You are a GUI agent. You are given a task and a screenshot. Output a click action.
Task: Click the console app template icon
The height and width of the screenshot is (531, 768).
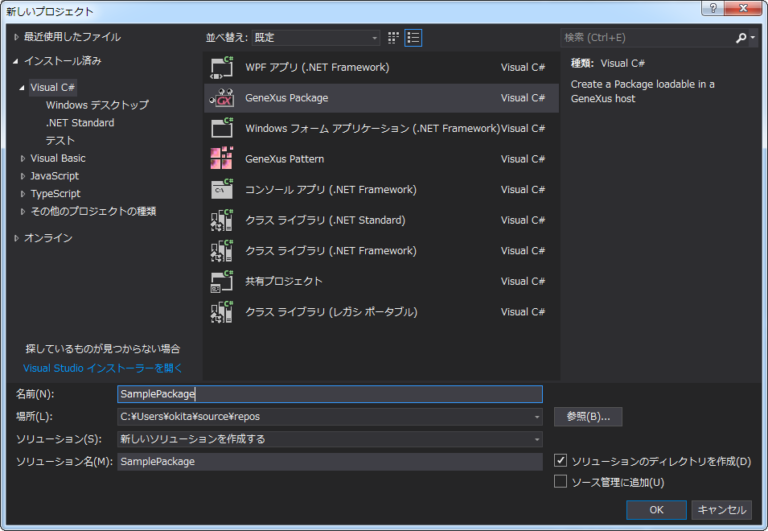pyautogui.click(x=221, y=190)
